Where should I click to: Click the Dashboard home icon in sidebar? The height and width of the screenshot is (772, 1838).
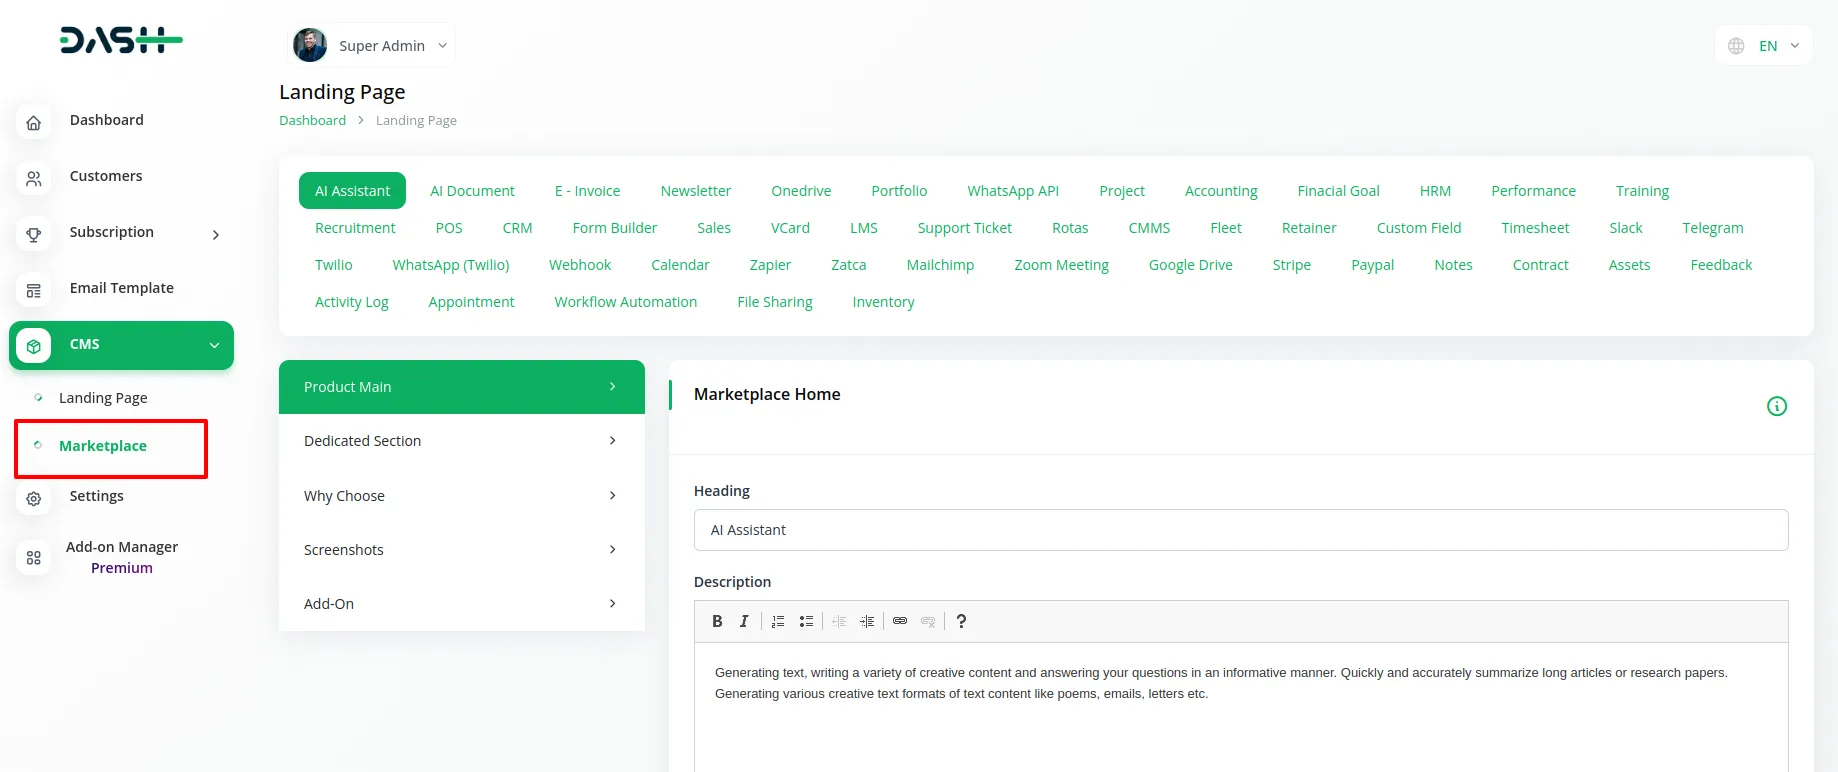pos(34,122)
